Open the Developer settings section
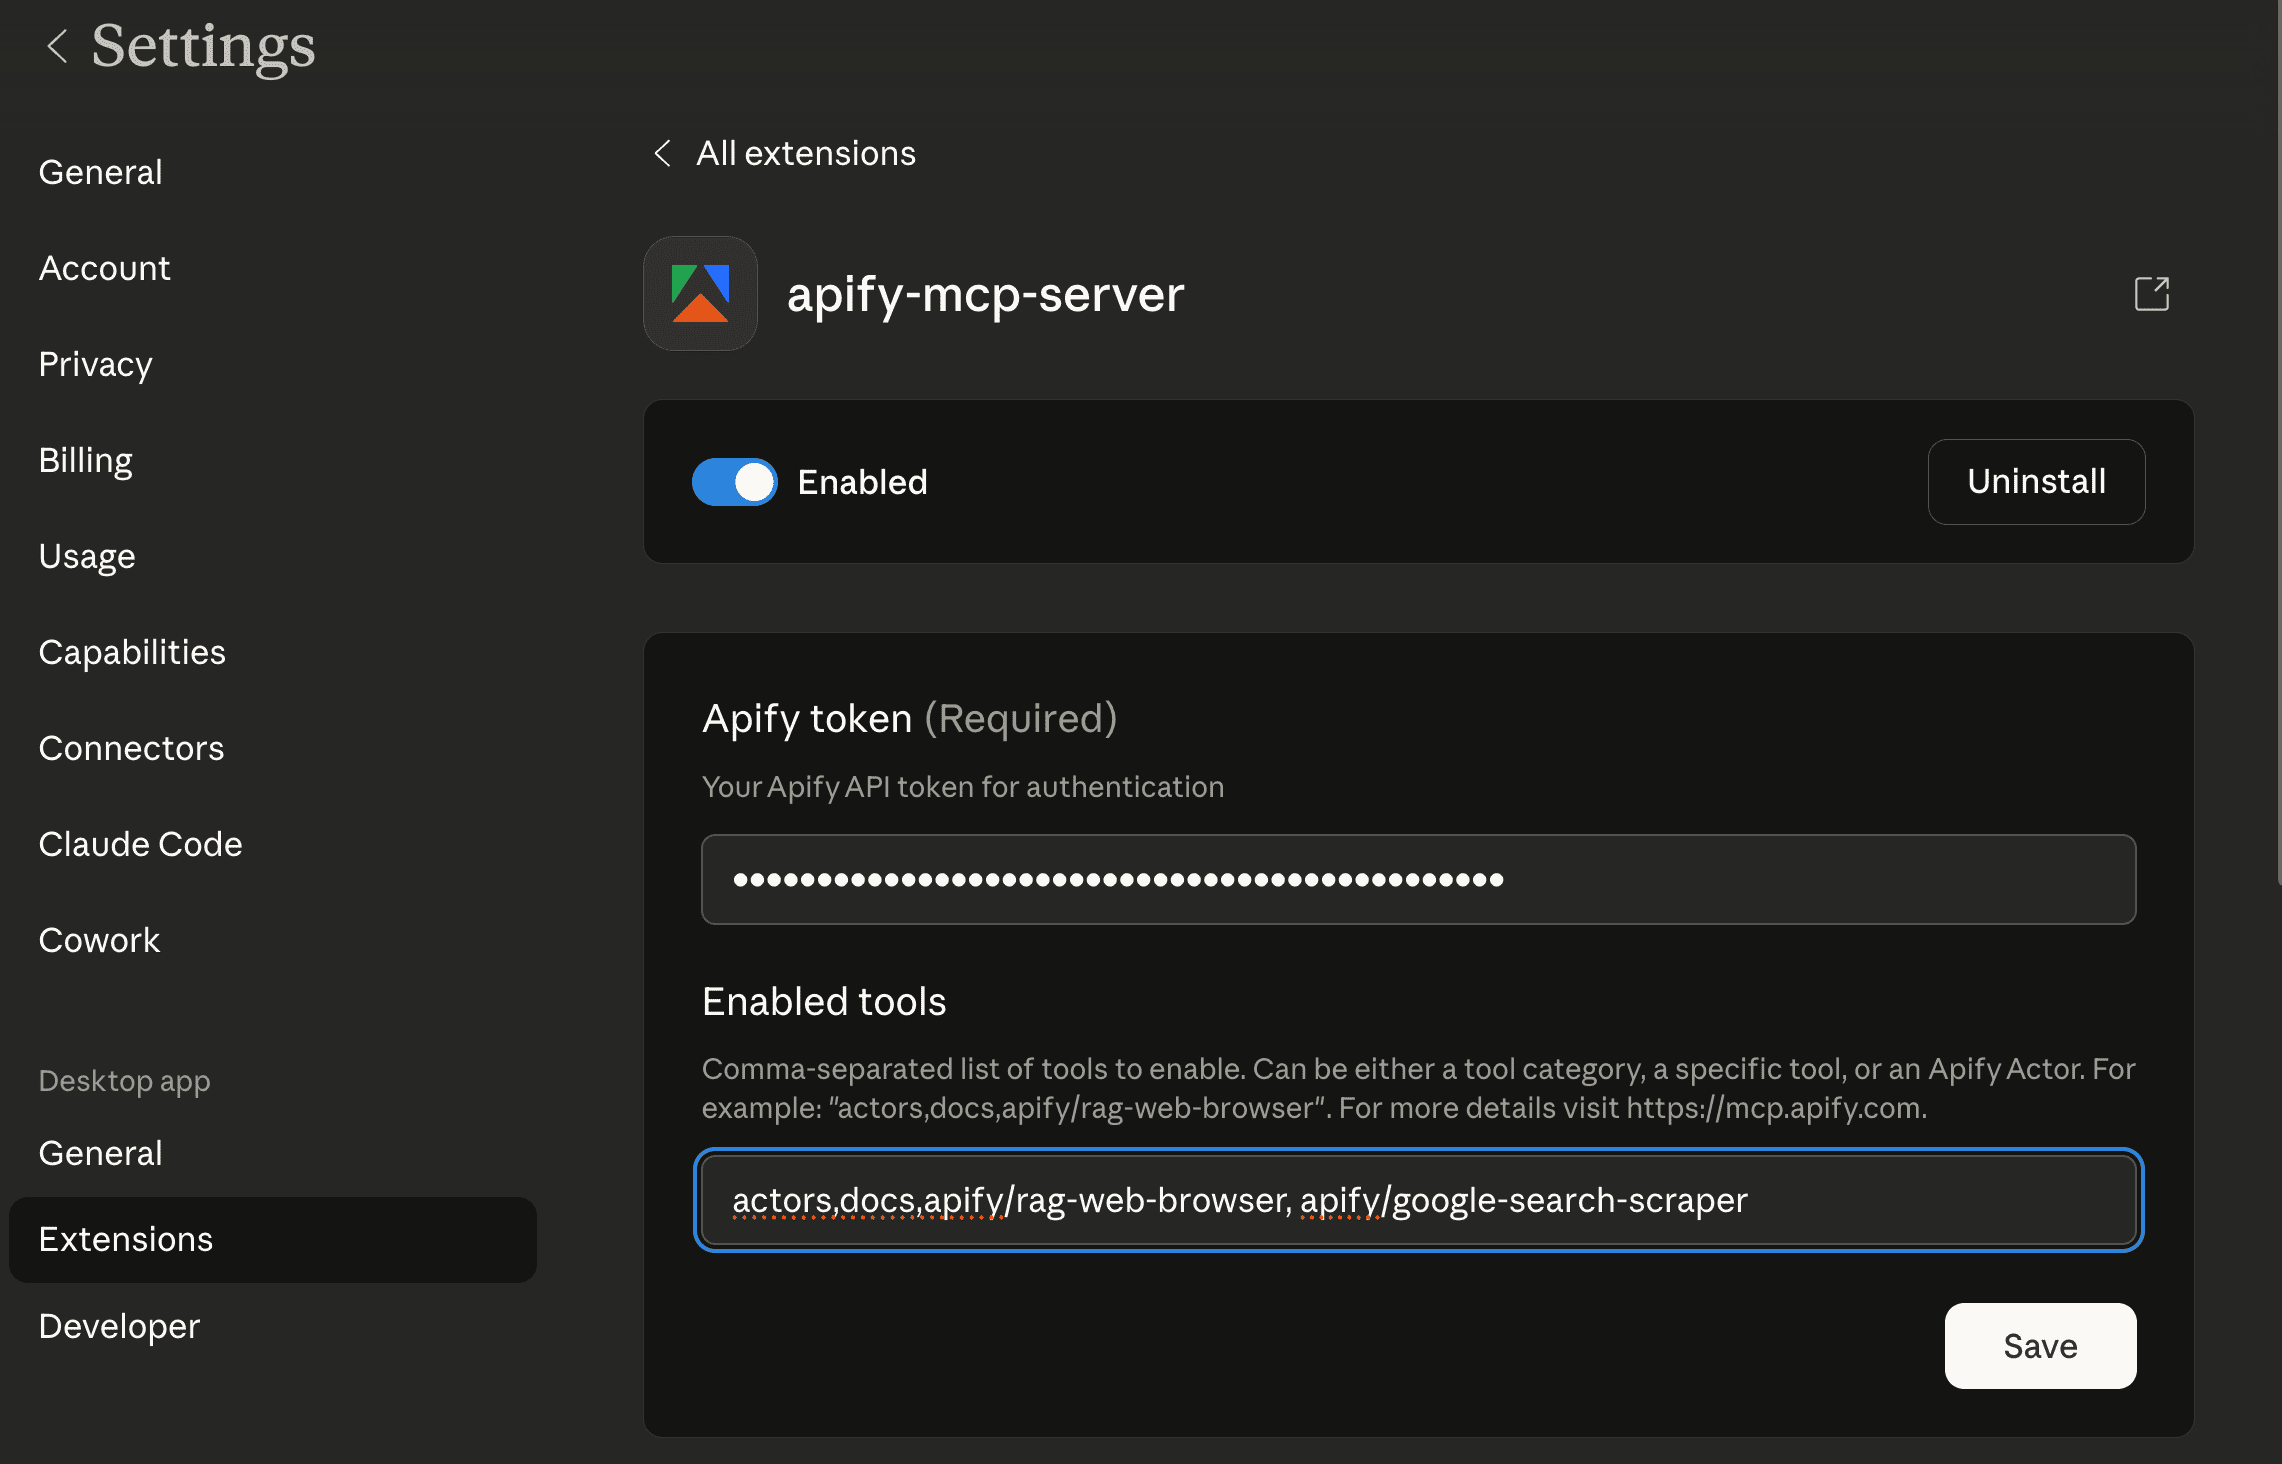The height and width of the screenshot is (1464, 2282). point(118,1326)
